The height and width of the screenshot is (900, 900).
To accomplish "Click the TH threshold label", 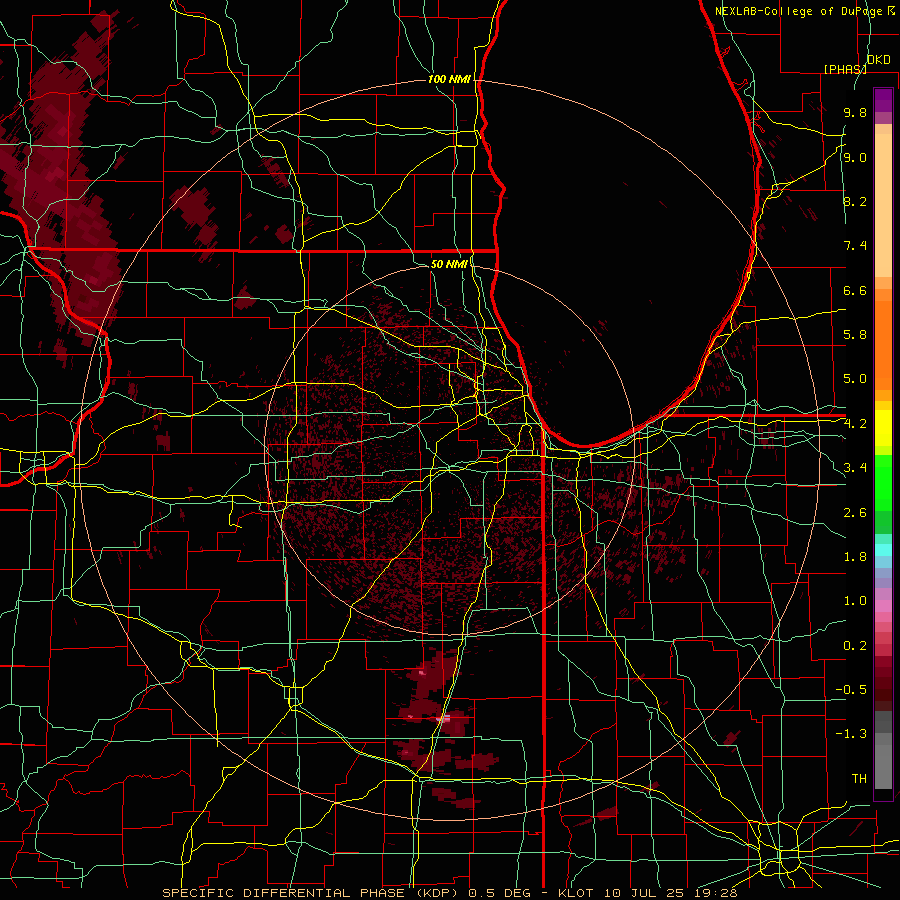I will point(859,779).
